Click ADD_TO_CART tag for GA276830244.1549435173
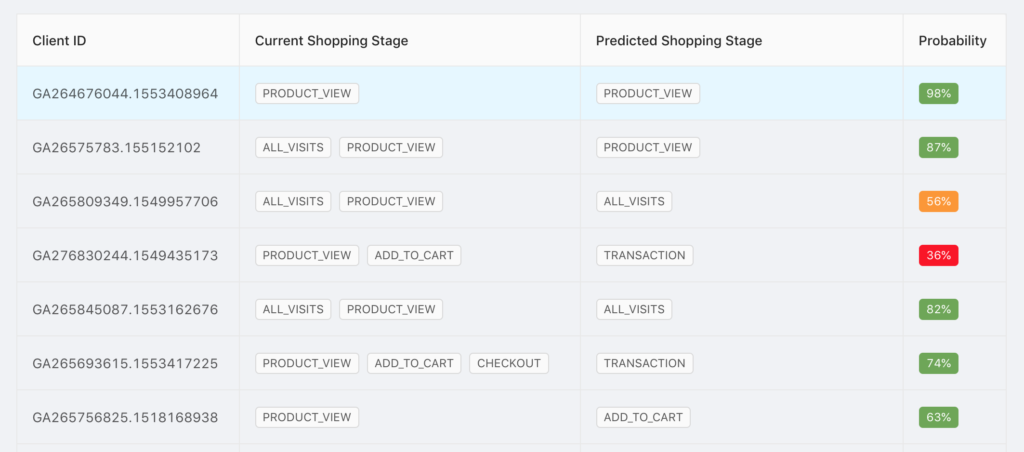The image size is (1024, 452). (x=414, y=255)
